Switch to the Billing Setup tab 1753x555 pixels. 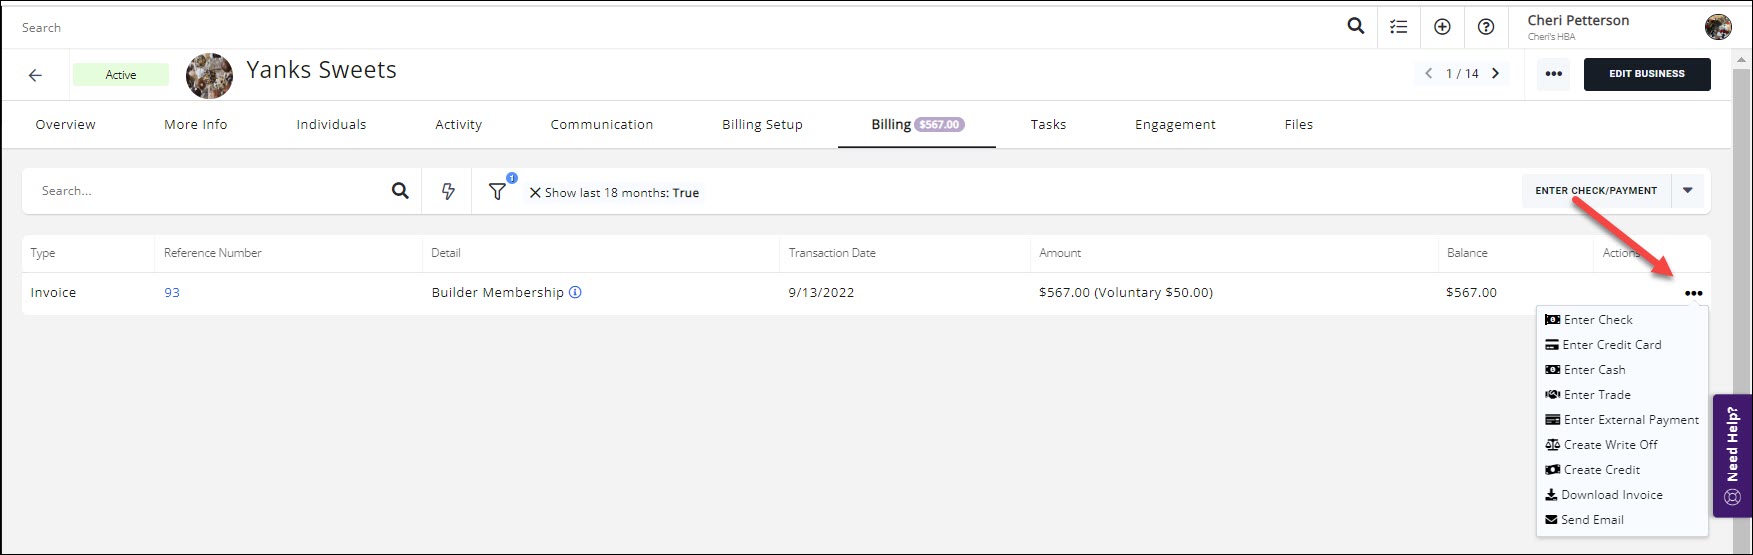coord(762,125)
